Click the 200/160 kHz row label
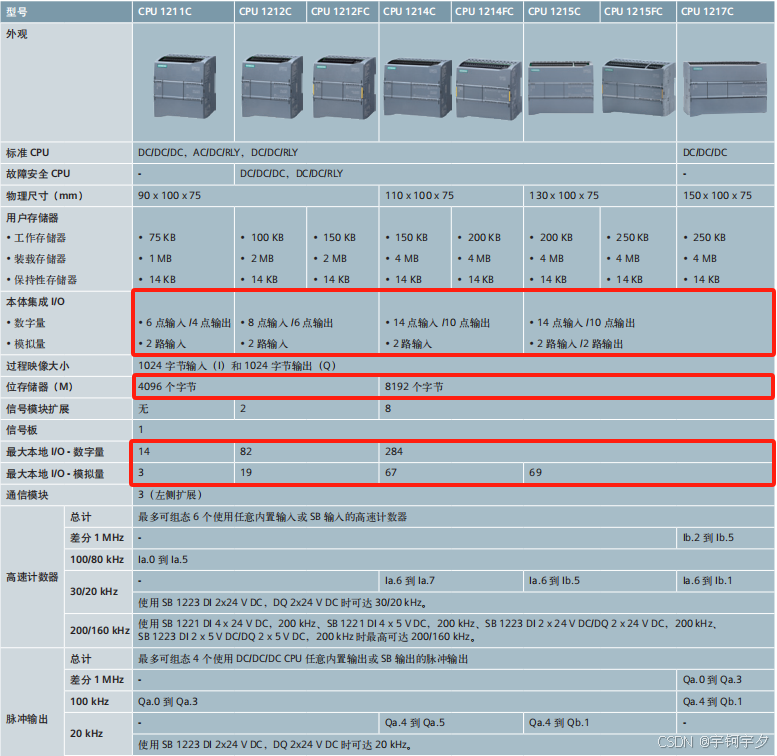This screenshot has width=777, height=756. tap(100, 631)
